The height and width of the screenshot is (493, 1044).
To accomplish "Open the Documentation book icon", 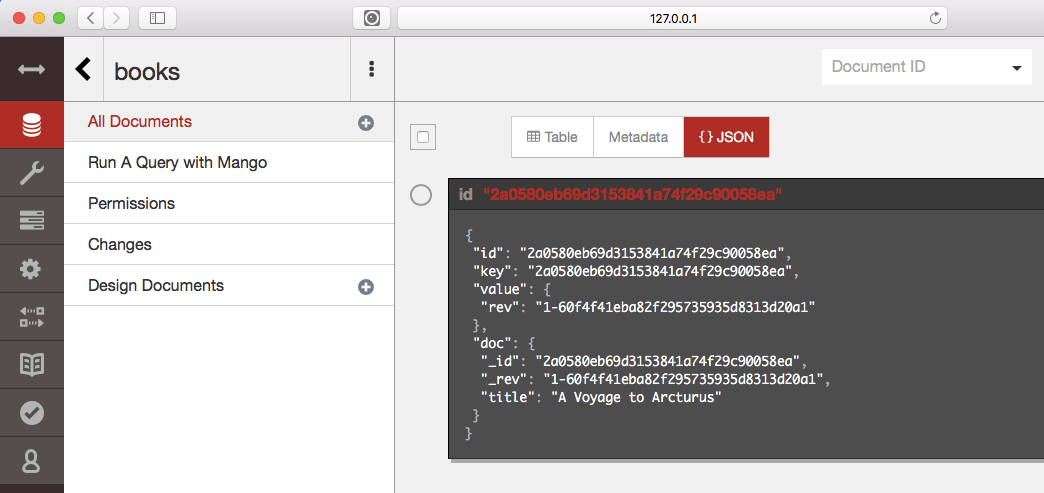I will tap(31, 365).
